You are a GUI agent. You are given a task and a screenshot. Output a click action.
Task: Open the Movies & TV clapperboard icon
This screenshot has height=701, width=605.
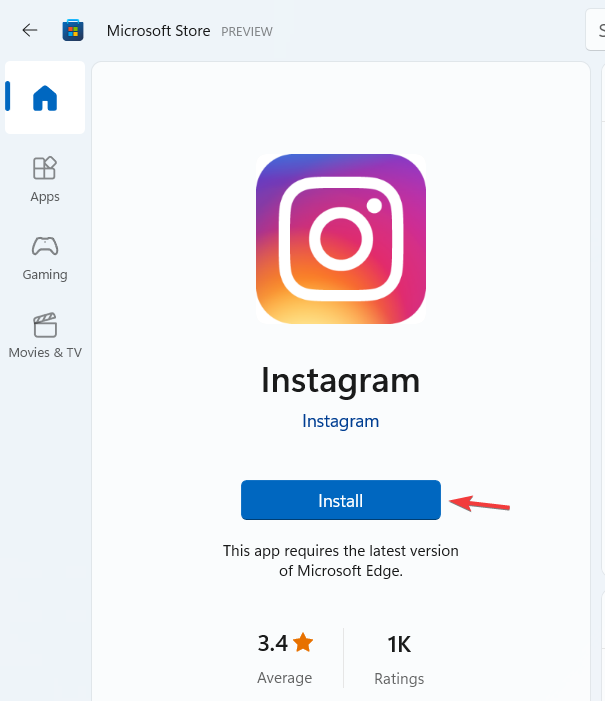pyautogui.click(x=45, y=325)
